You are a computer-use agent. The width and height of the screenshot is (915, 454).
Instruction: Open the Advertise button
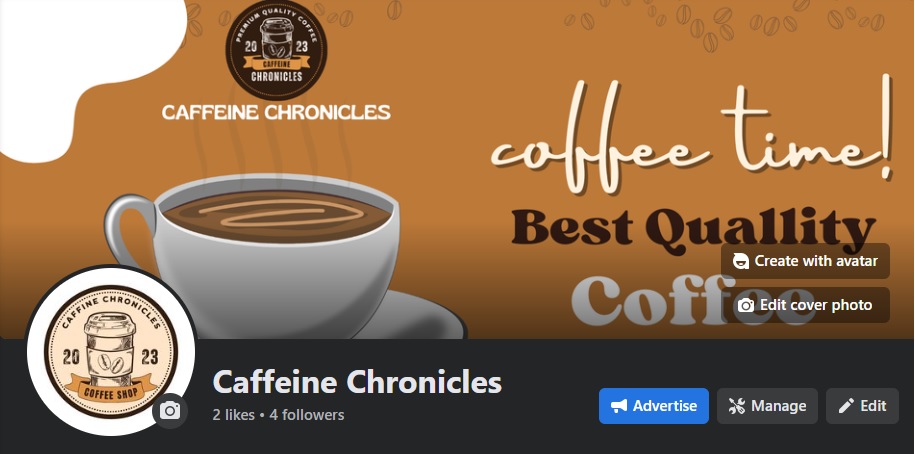click(654, 406)
